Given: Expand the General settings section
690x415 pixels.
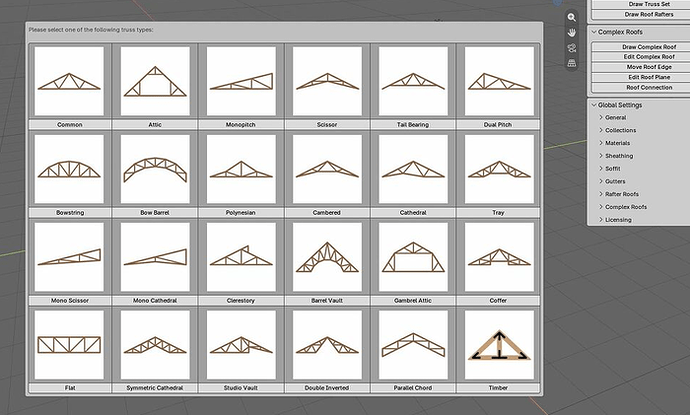Looking at the screenshot, I should 601,118.
